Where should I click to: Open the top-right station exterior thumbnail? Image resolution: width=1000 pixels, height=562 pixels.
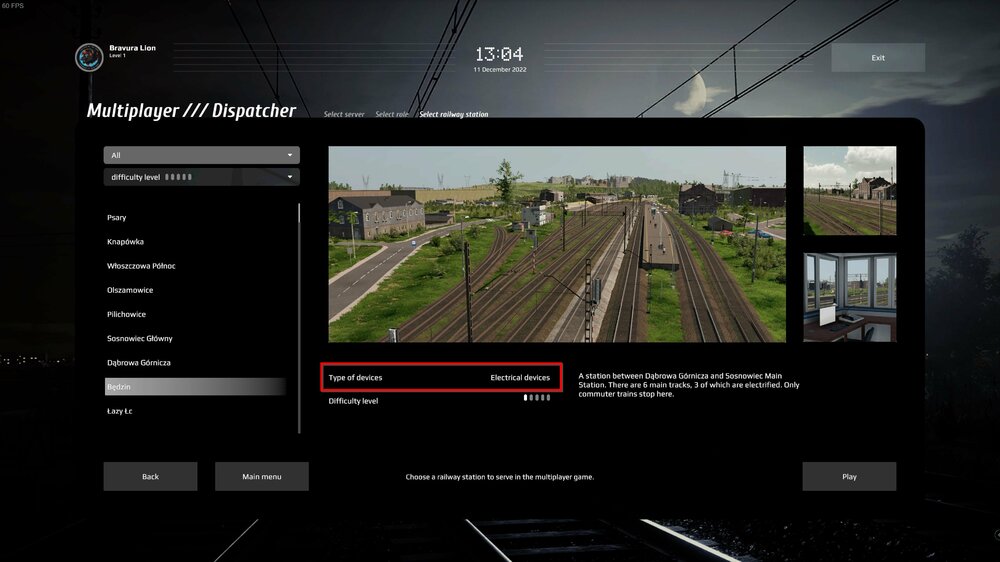click(x=849, y=191)
